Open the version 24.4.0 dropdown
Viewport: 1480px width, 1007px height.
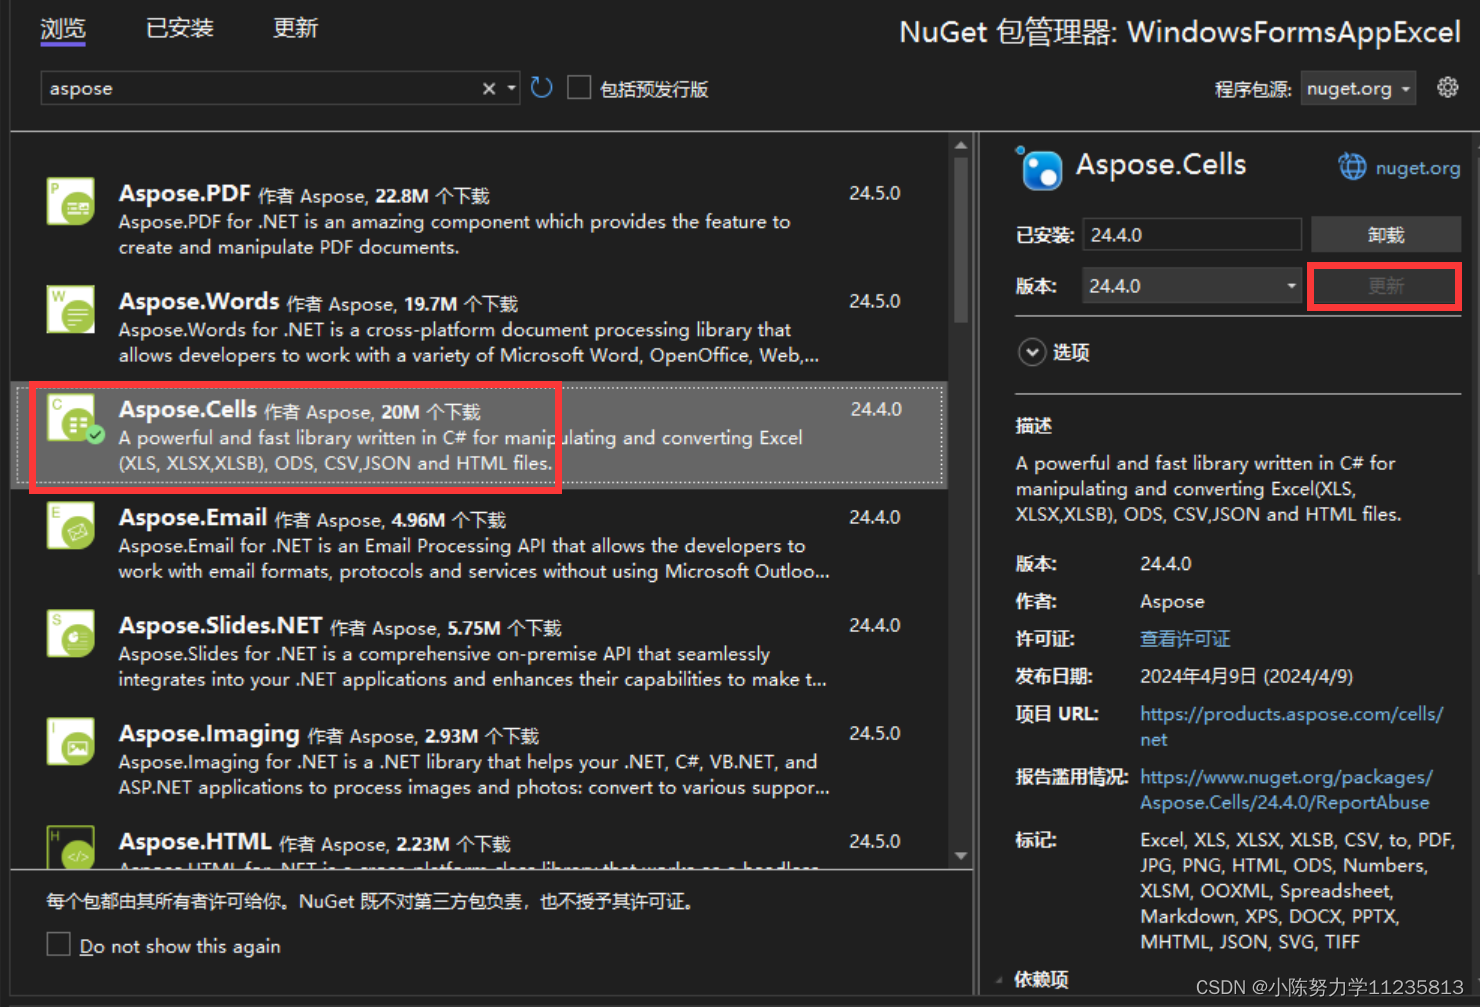pos(1191,285)
